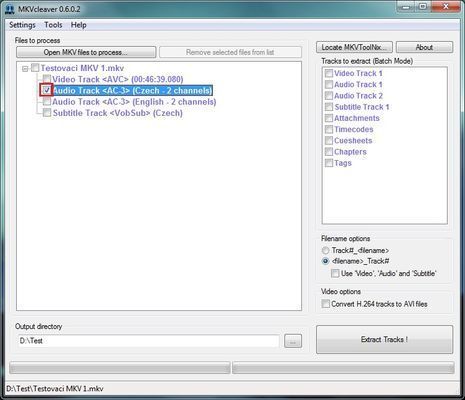Check the Testovaci MKV 1.mkv file checkbox
This screenshot has height=400, width=465.
click(x=35, y=68)
